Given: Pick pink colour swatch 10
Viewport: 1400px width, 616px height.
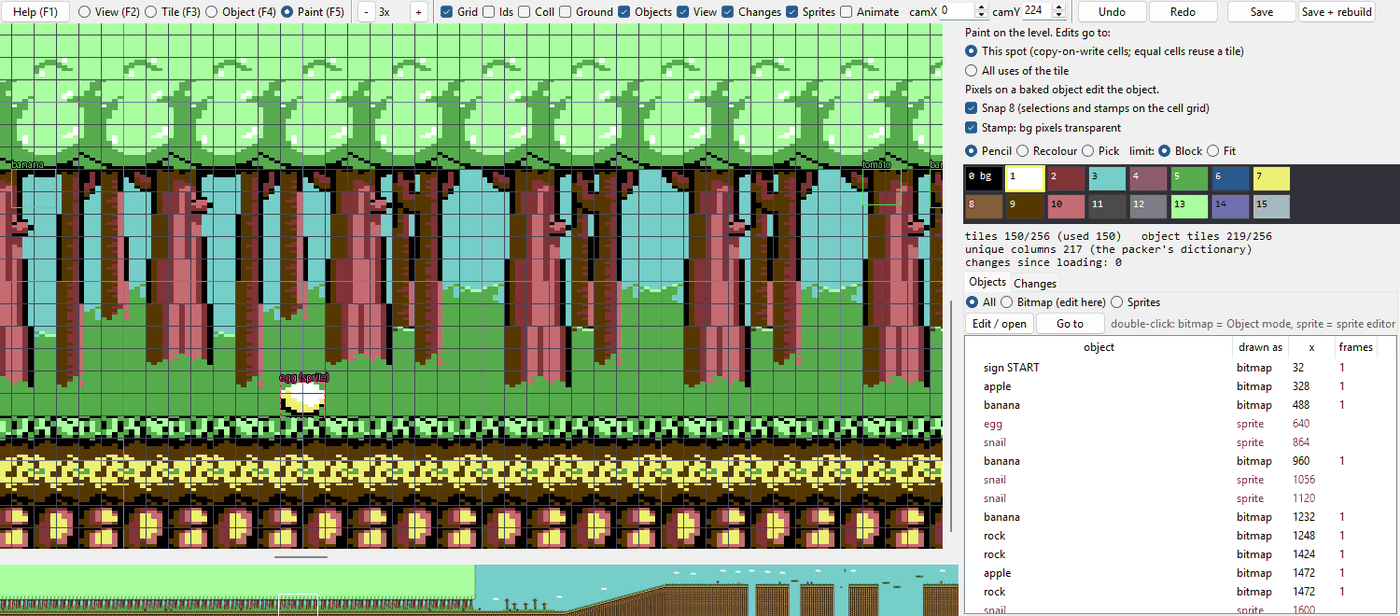Looking at the screenshot, I should coord(1065,207).
